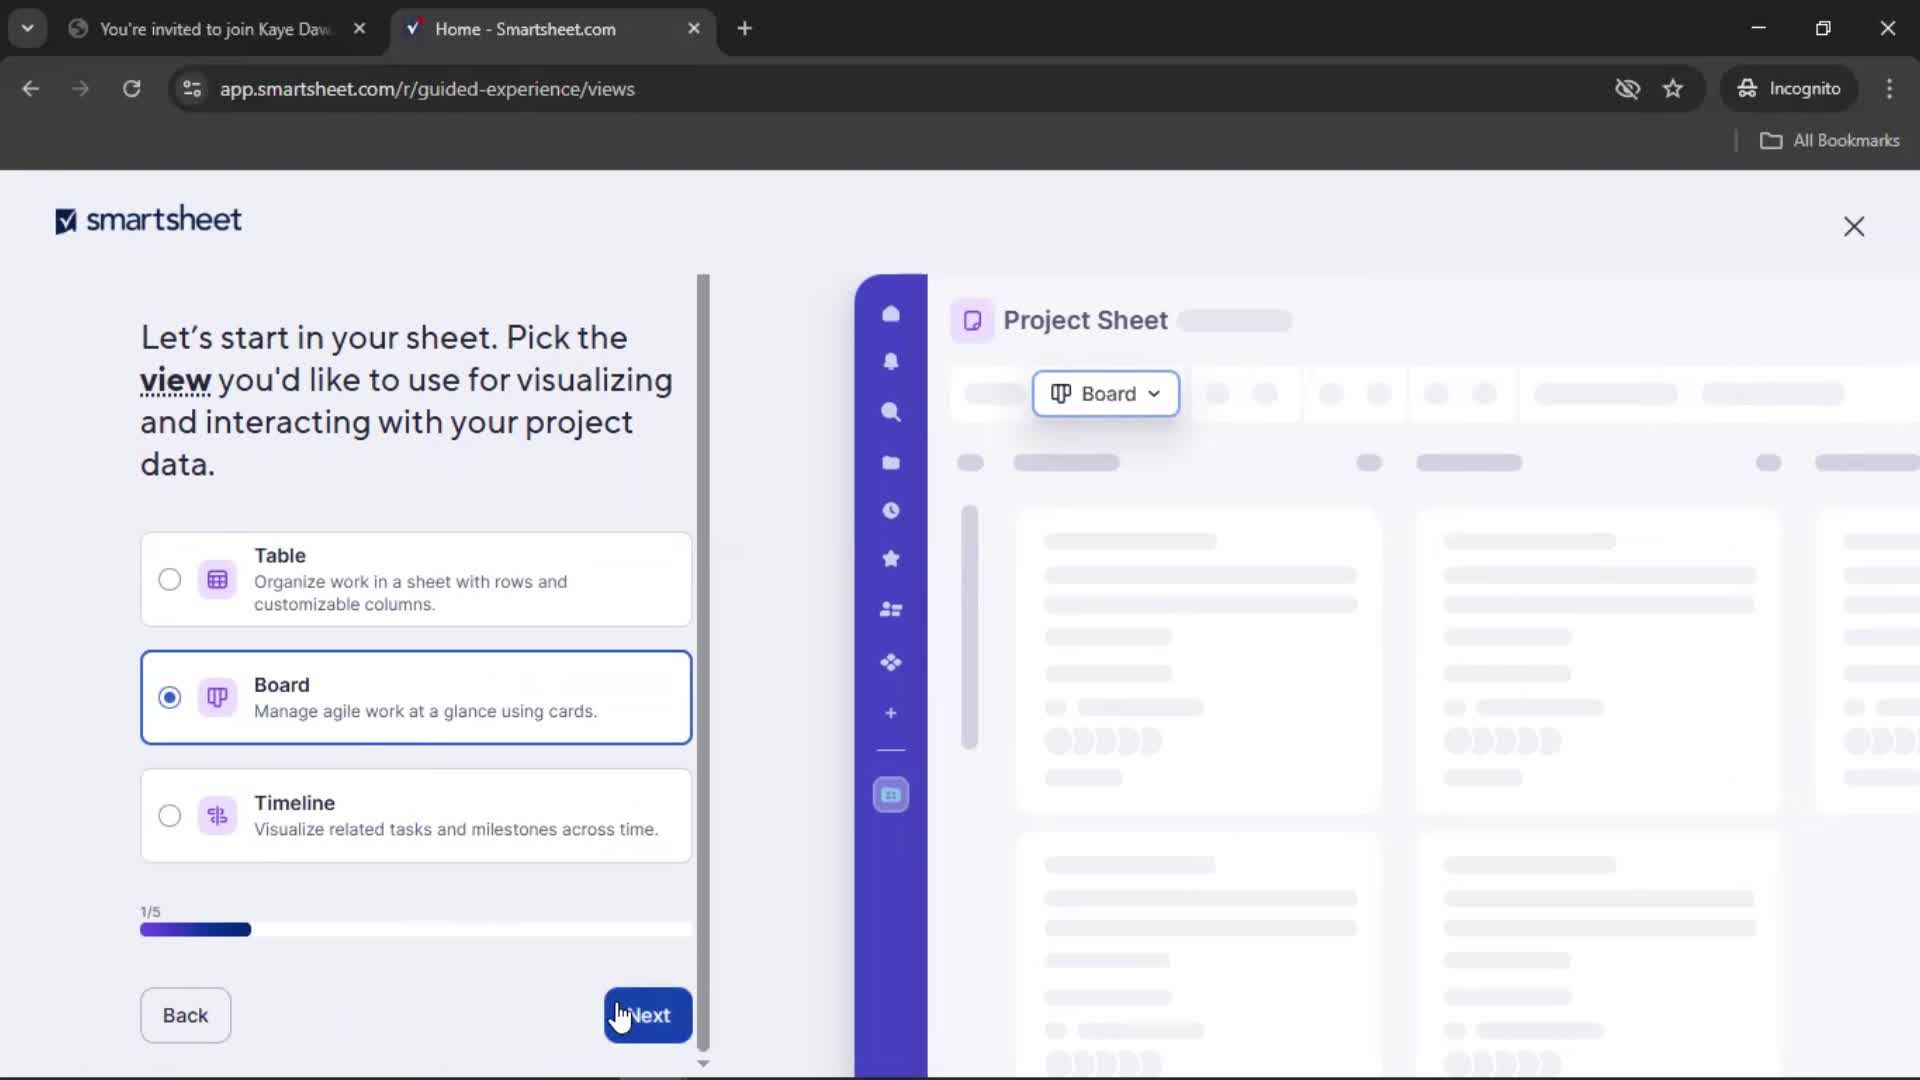The height and width of the screenshot is (1080, 1920).
Task: Select the Table view radio option
Action: tap(170, 580)
